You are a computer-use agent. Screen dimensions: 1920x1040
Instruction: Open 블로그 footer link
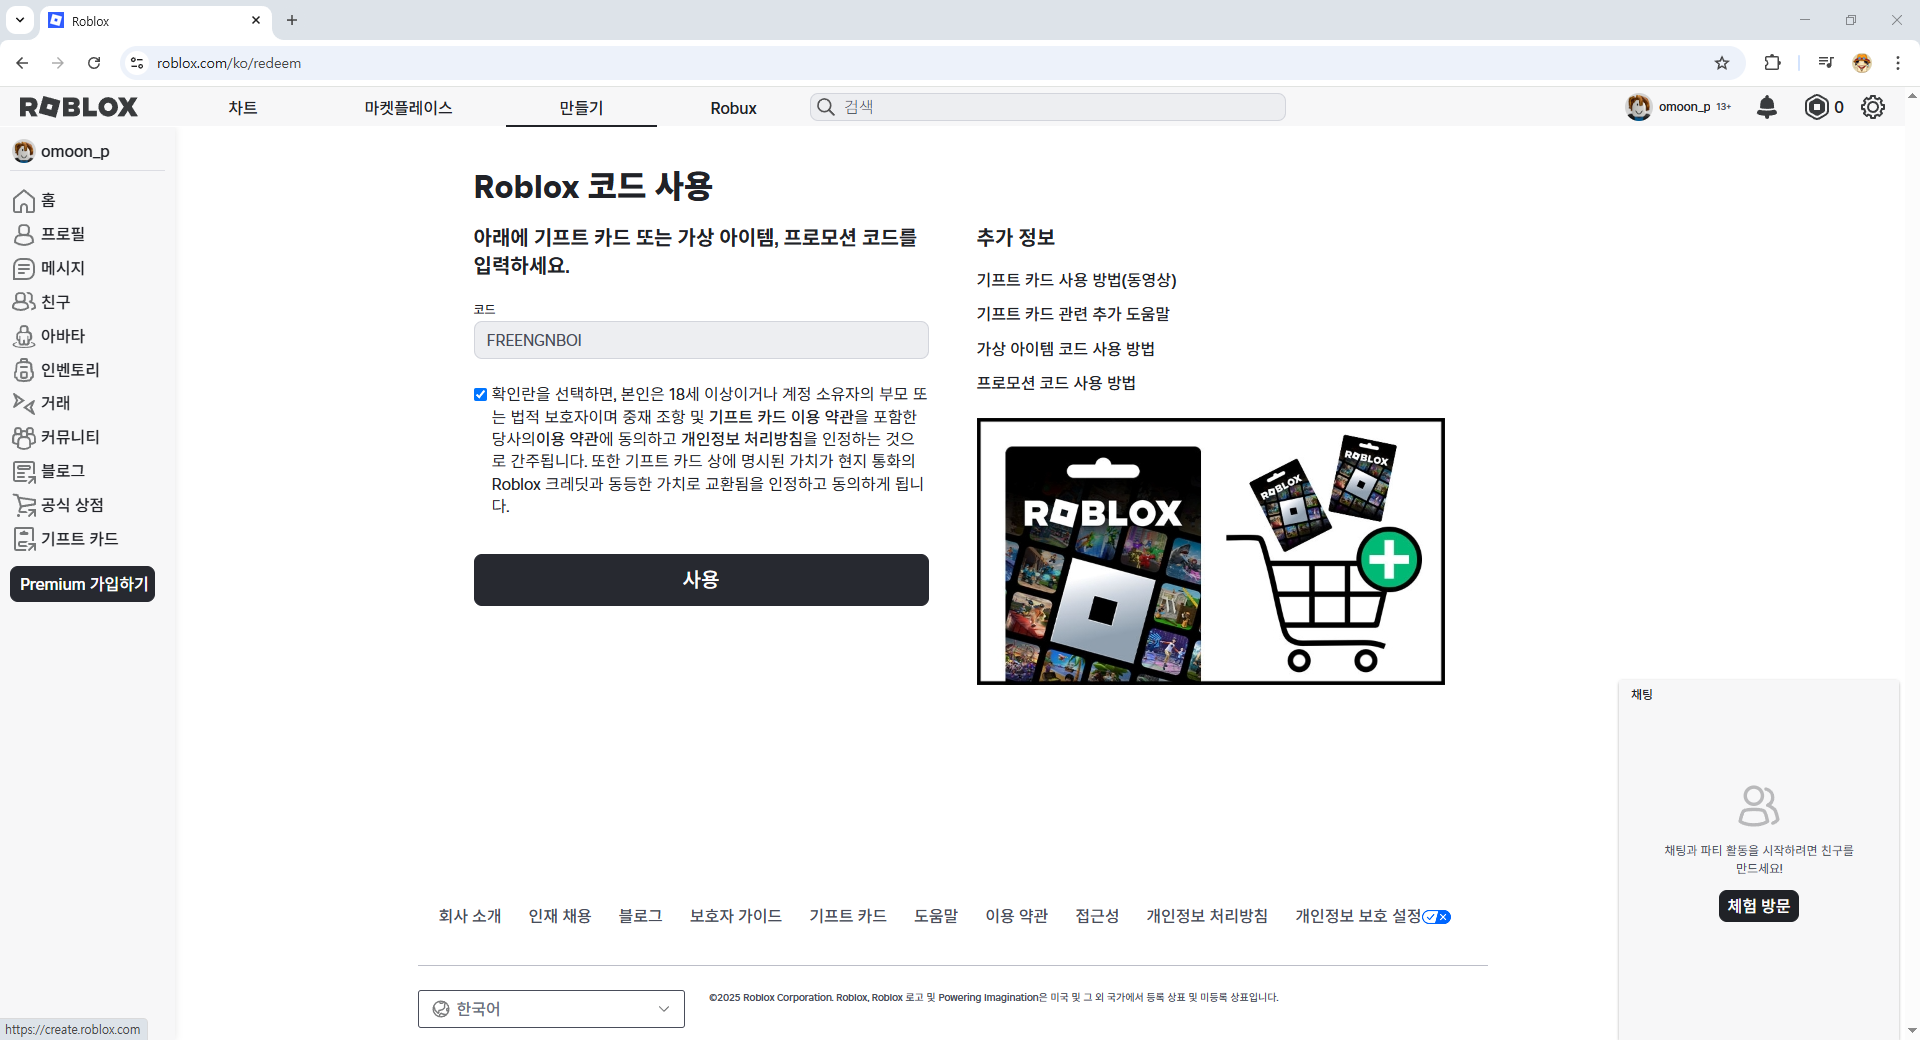tap(641, 916)
